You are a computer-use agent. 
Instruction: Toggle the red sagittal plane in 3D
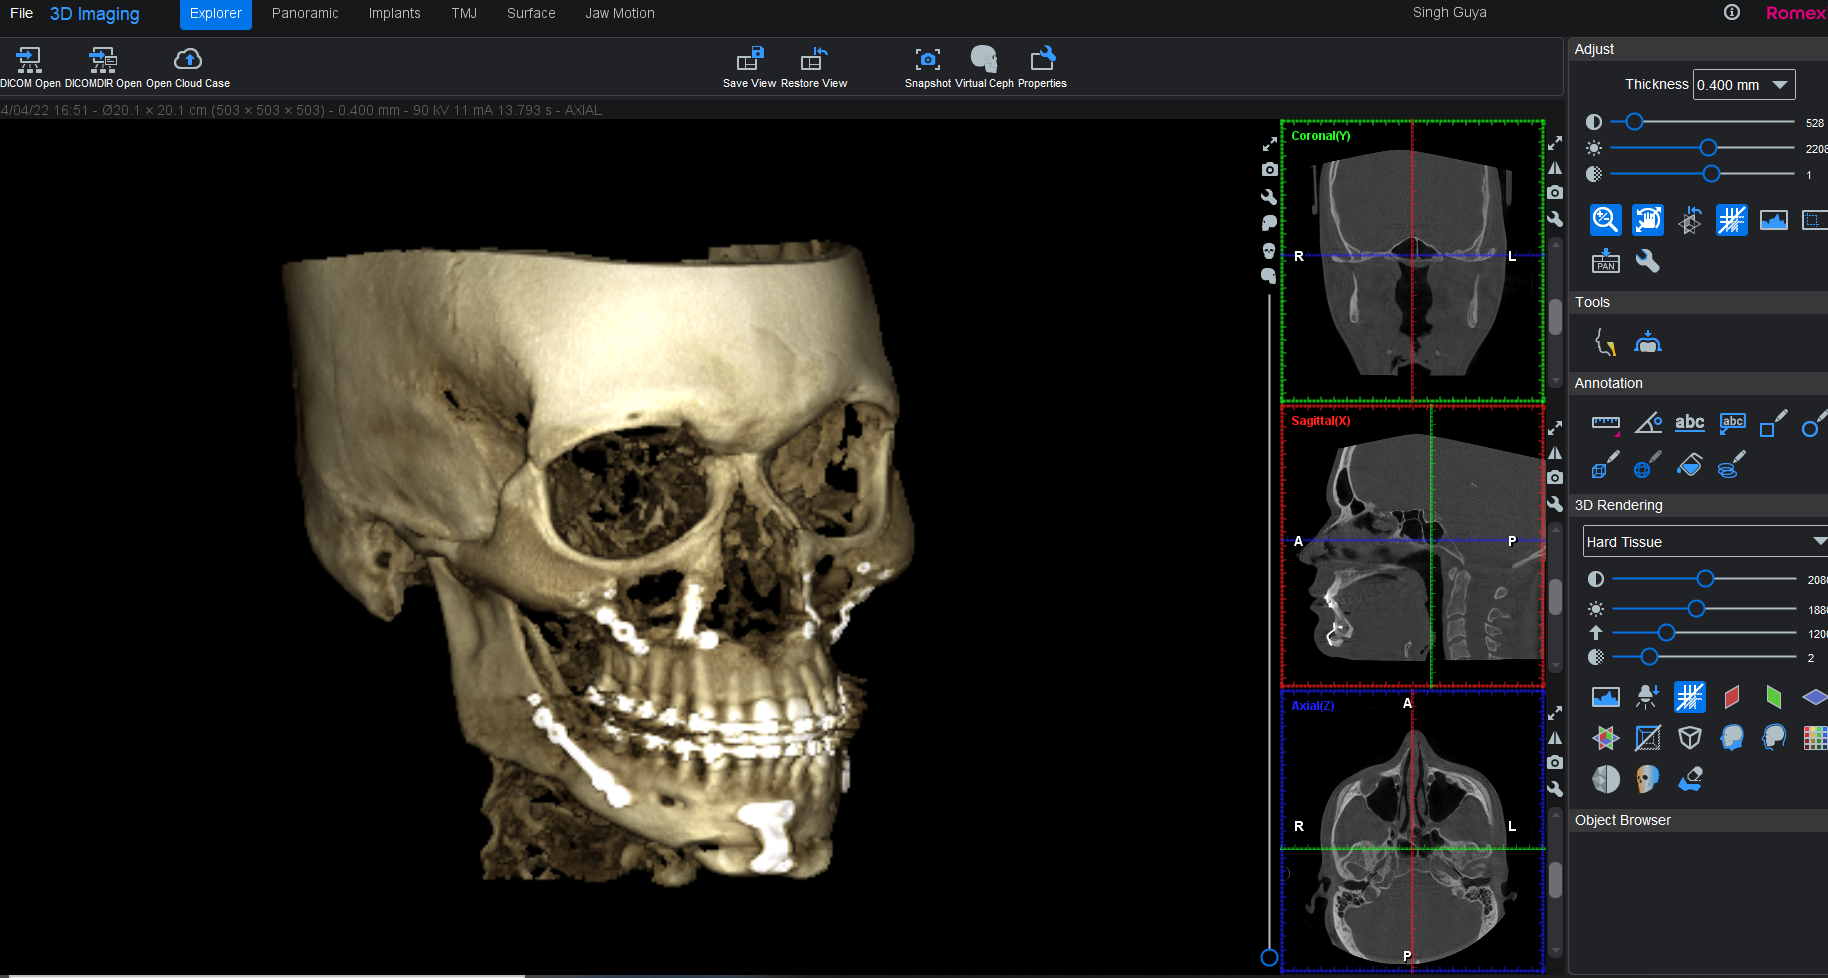pyautogui.click(x=1732, y=696)
